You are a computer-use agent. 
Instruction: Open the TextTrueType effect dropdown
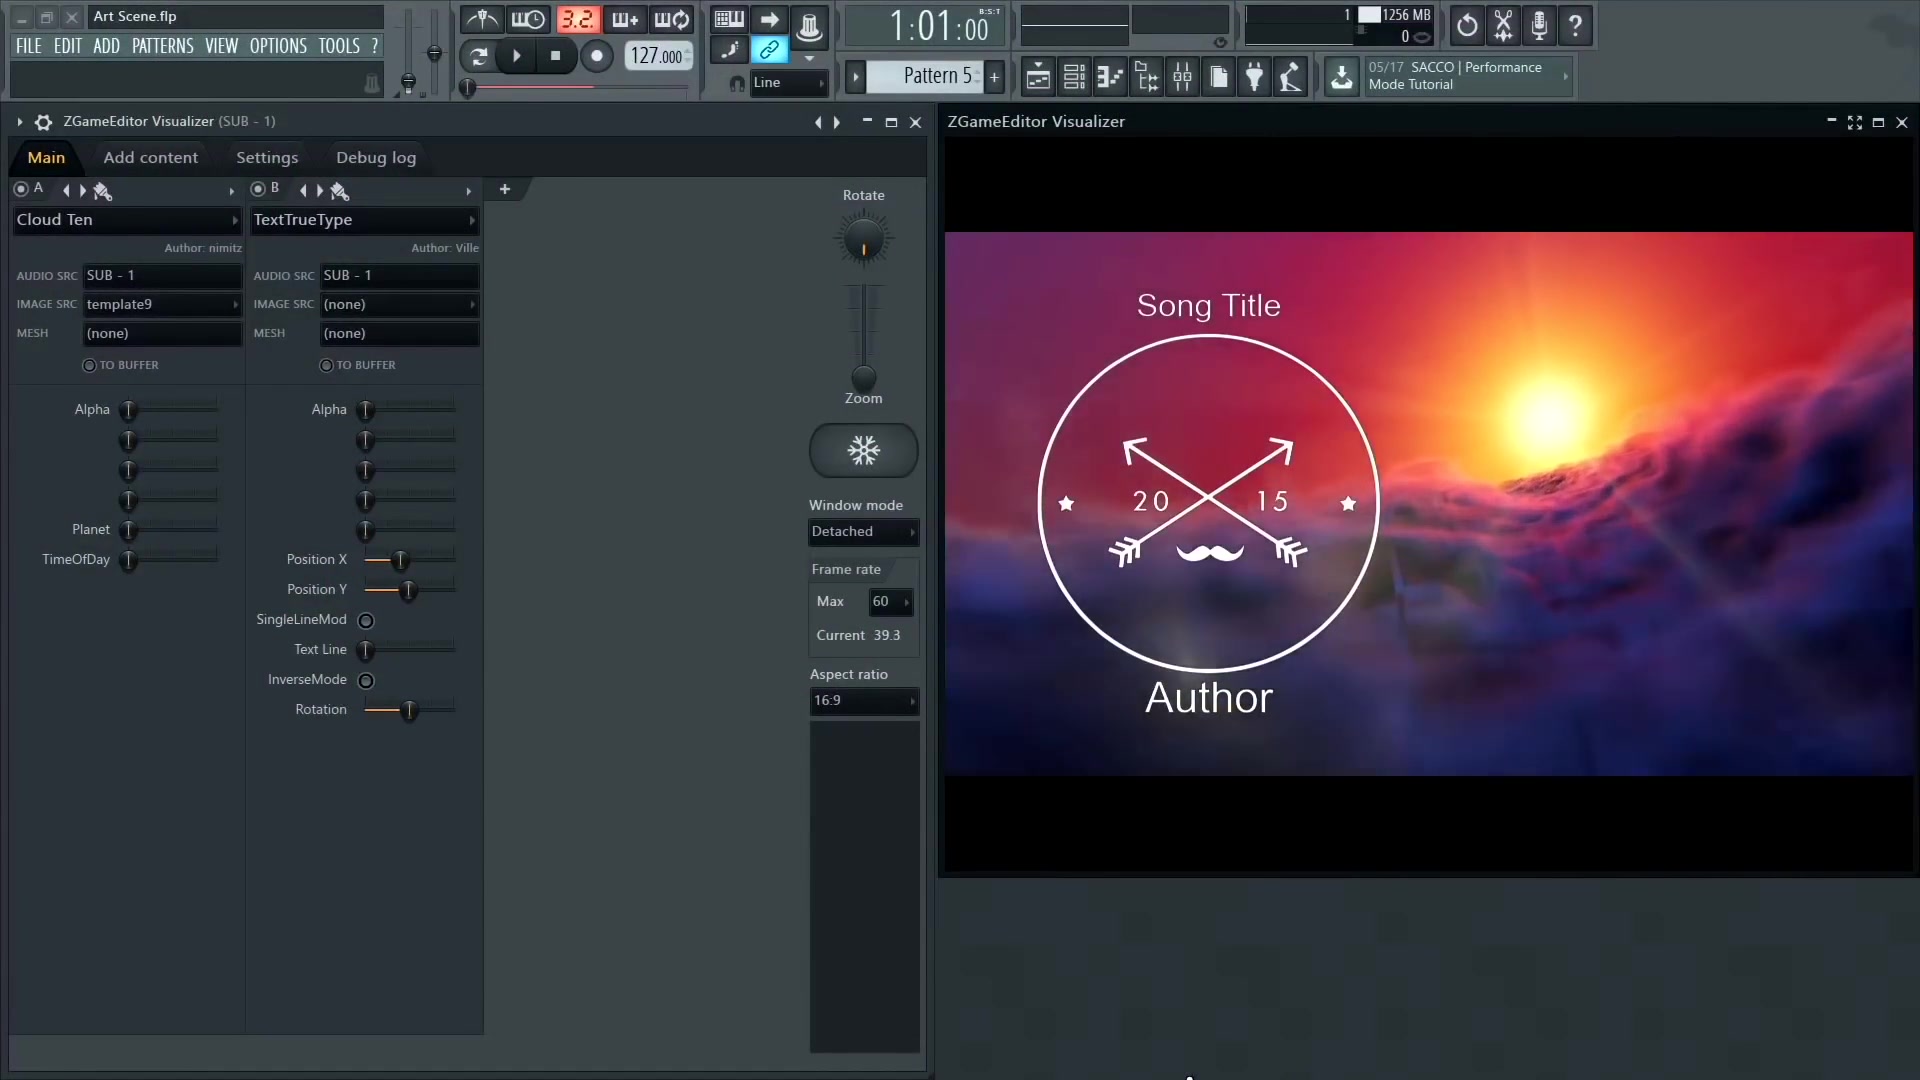pyautogui.click(x=364, y=220)
